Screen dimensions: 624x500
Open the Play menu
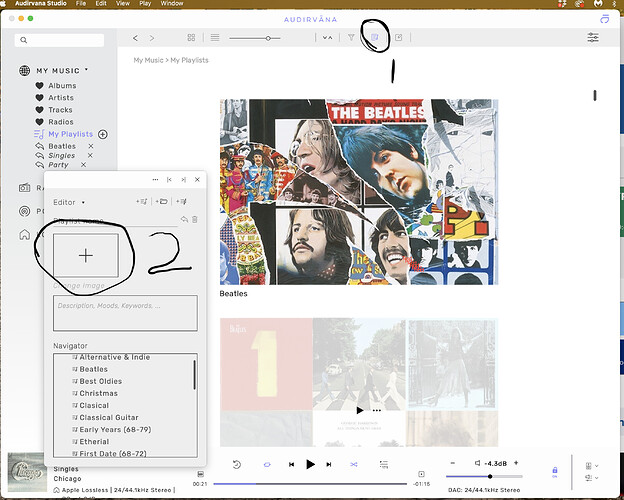pos(145,3)
